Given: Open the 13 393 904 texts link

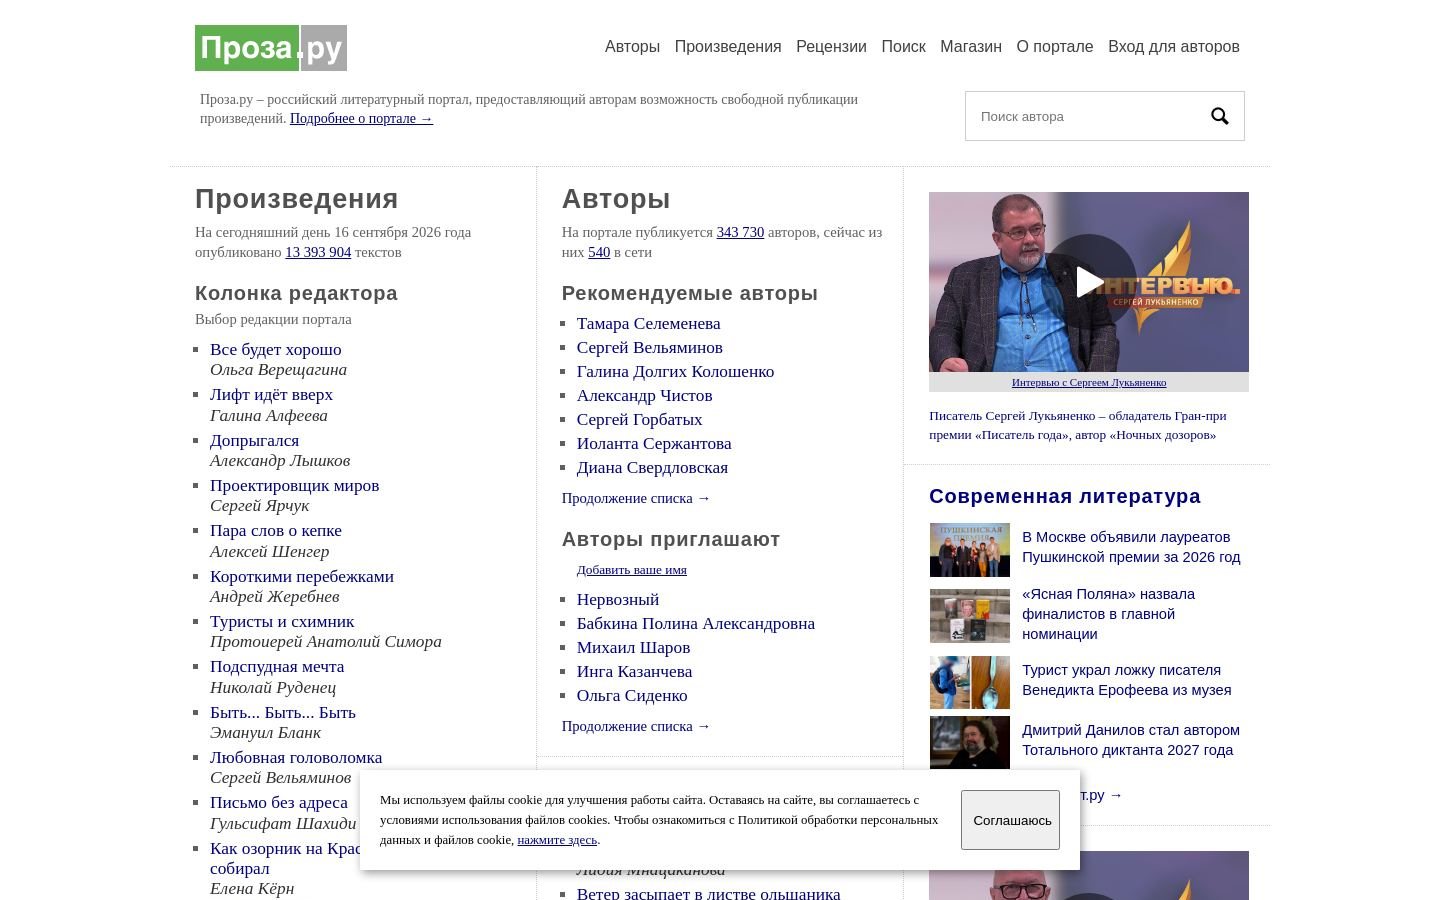Looking at the screenshot, I should [x=318, y=252].
